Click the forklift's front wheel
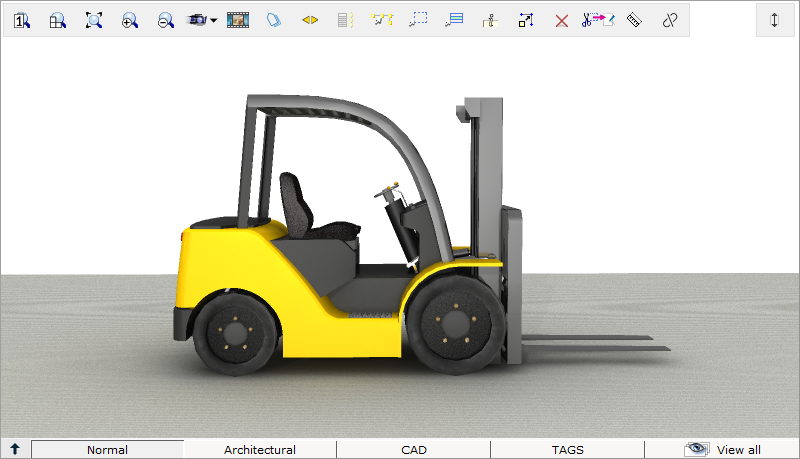This screenshot has width=800, height=459. pos(456,324)
